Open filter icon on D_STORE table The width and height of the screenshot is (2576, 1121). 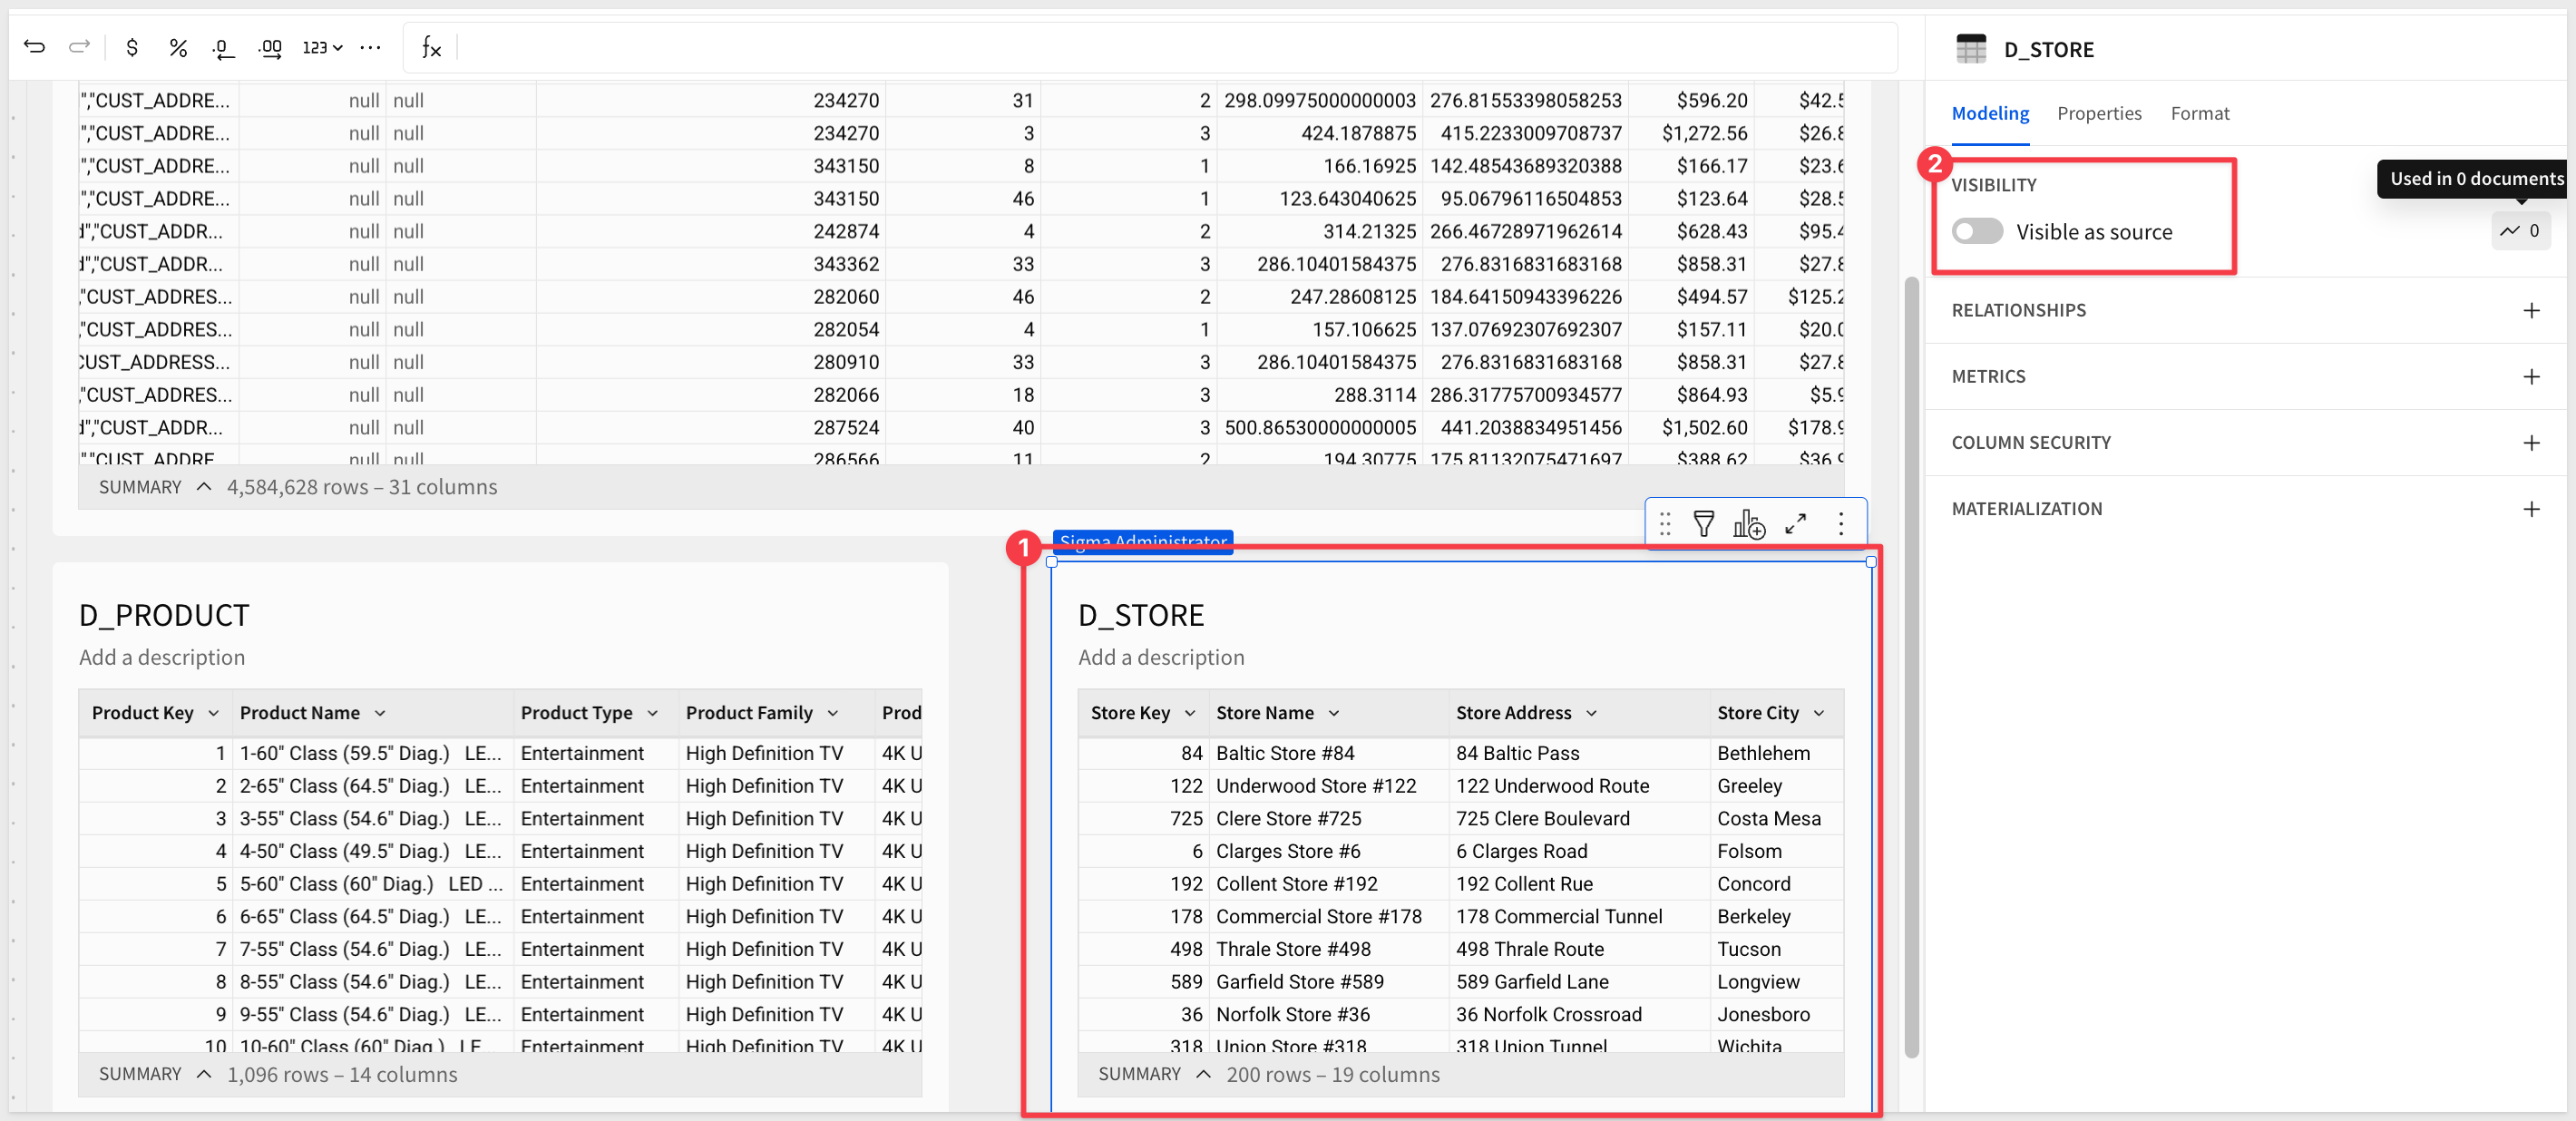point(1703,523)
